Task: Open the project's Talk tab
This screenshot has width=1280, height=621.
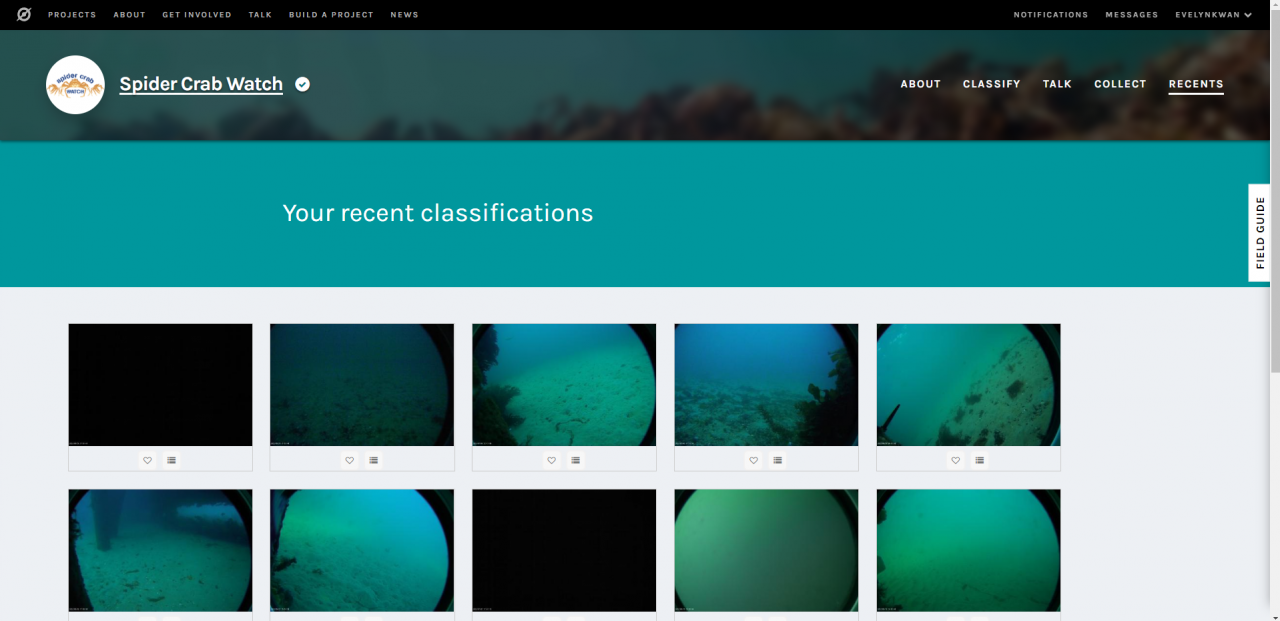Action: coord(1057,84)
